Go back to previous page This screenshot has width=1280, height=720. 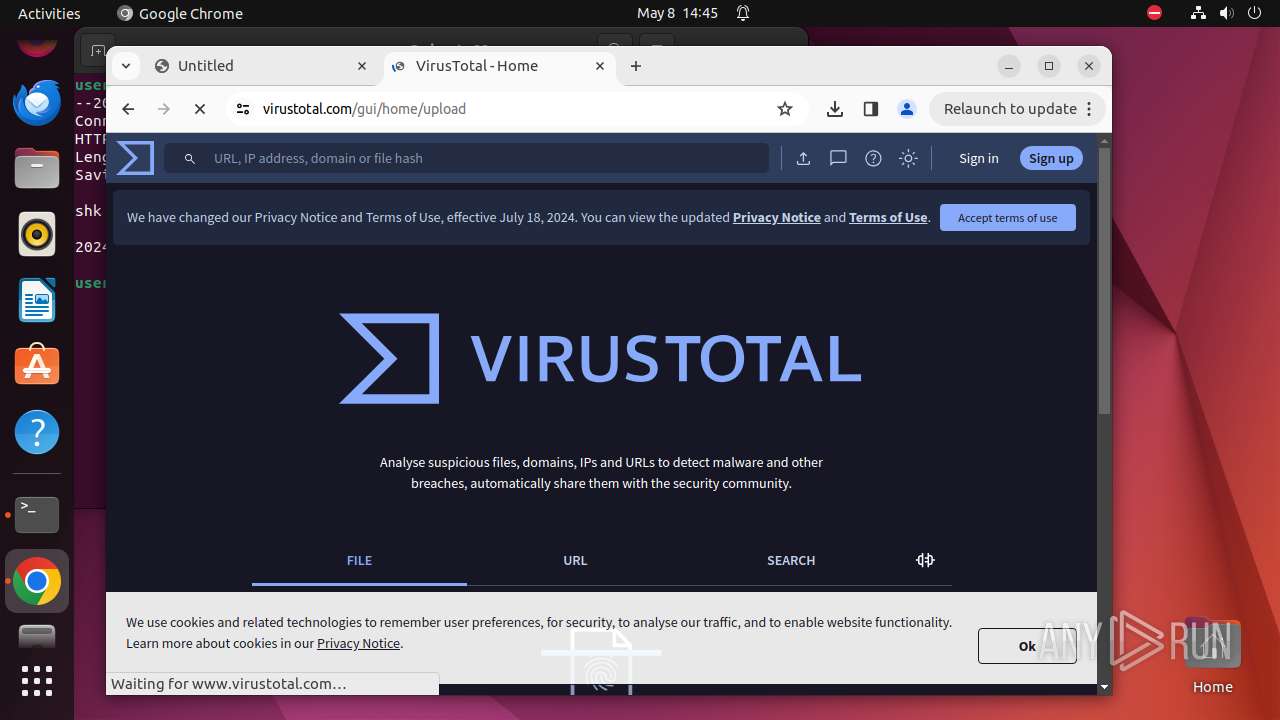coord(128,109)
